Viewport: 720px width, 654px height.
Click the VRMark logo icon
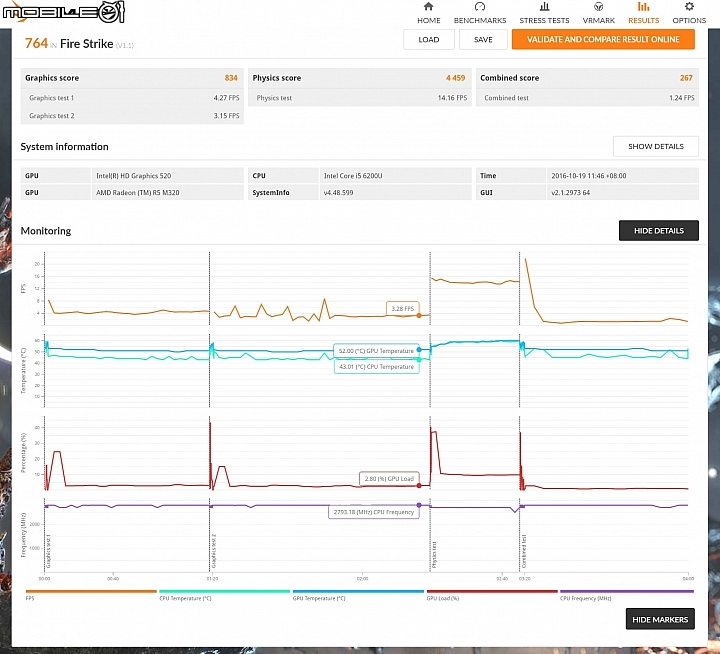coord(598,6)
